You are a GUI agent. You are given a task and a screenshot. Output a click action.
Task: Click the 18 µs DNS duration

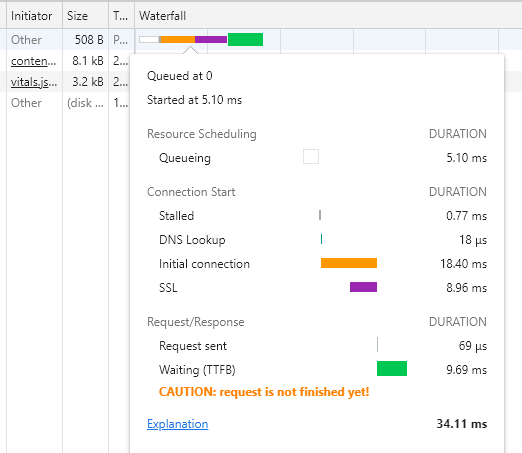coord(473,240)
